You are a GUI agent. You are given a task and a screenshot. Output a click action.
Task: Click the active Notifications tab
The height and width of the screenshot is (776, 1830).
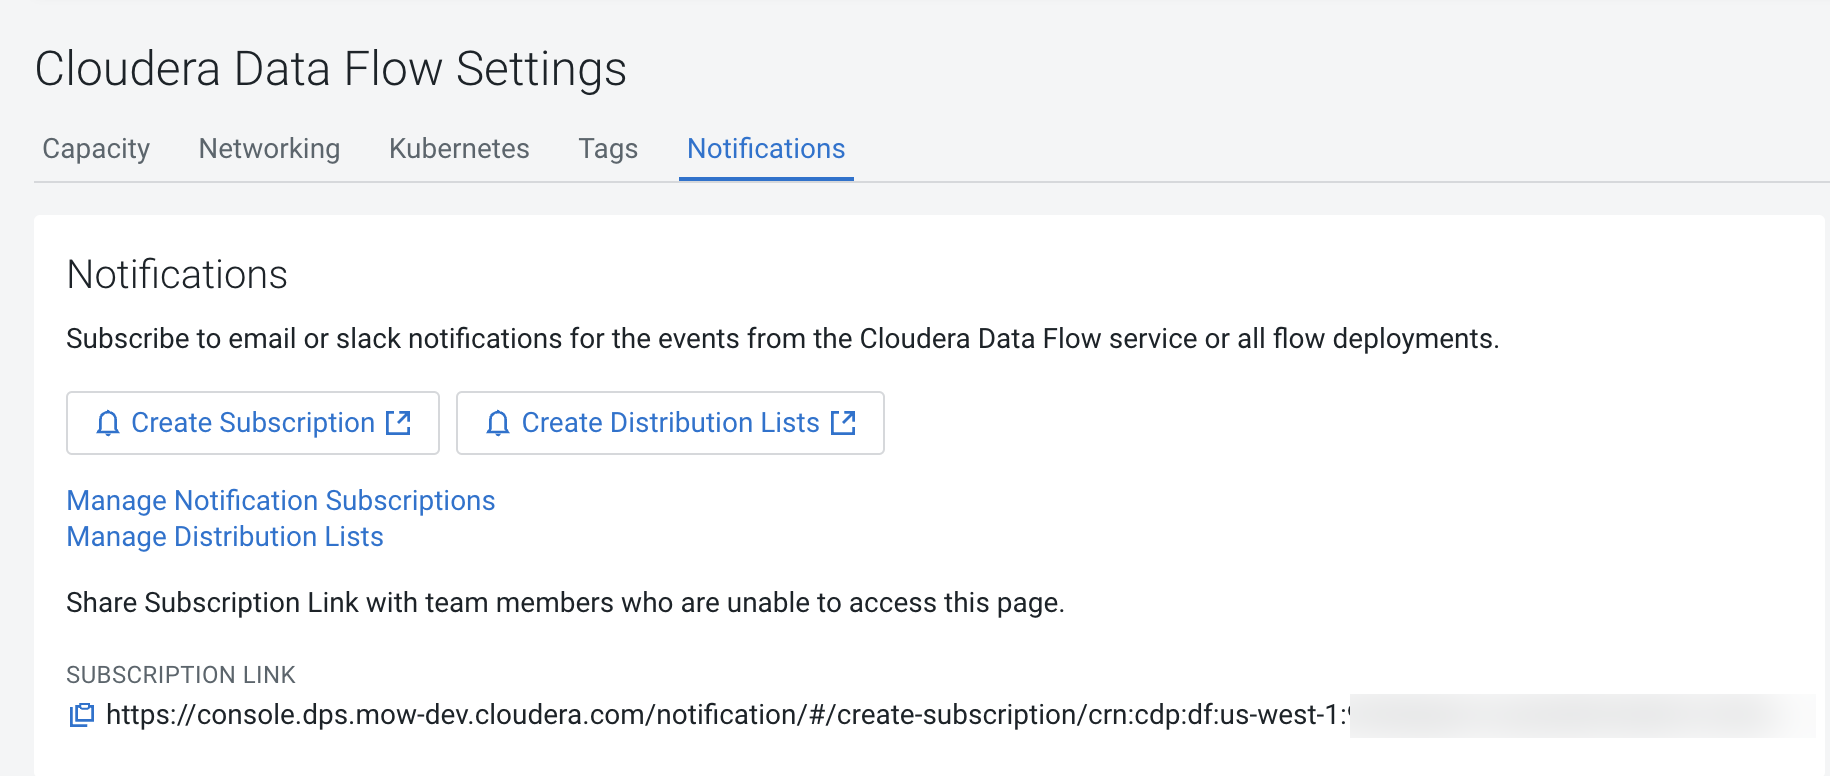point(766,149)
